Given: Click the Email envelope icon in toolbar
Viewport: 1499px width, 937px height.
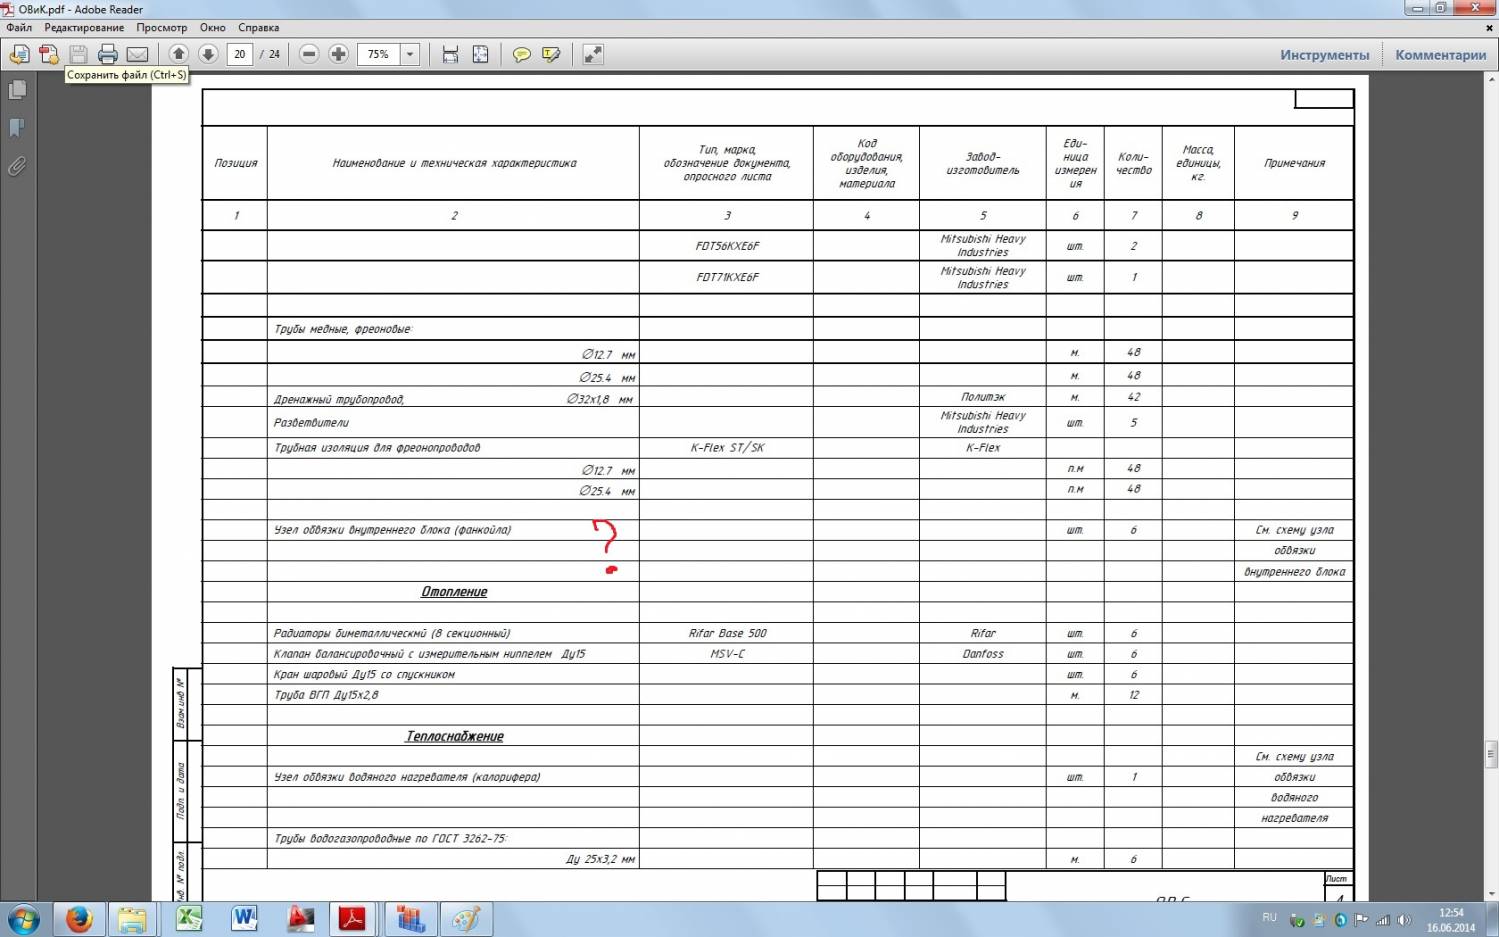Looking at the screenshot, I should [137, 55].
